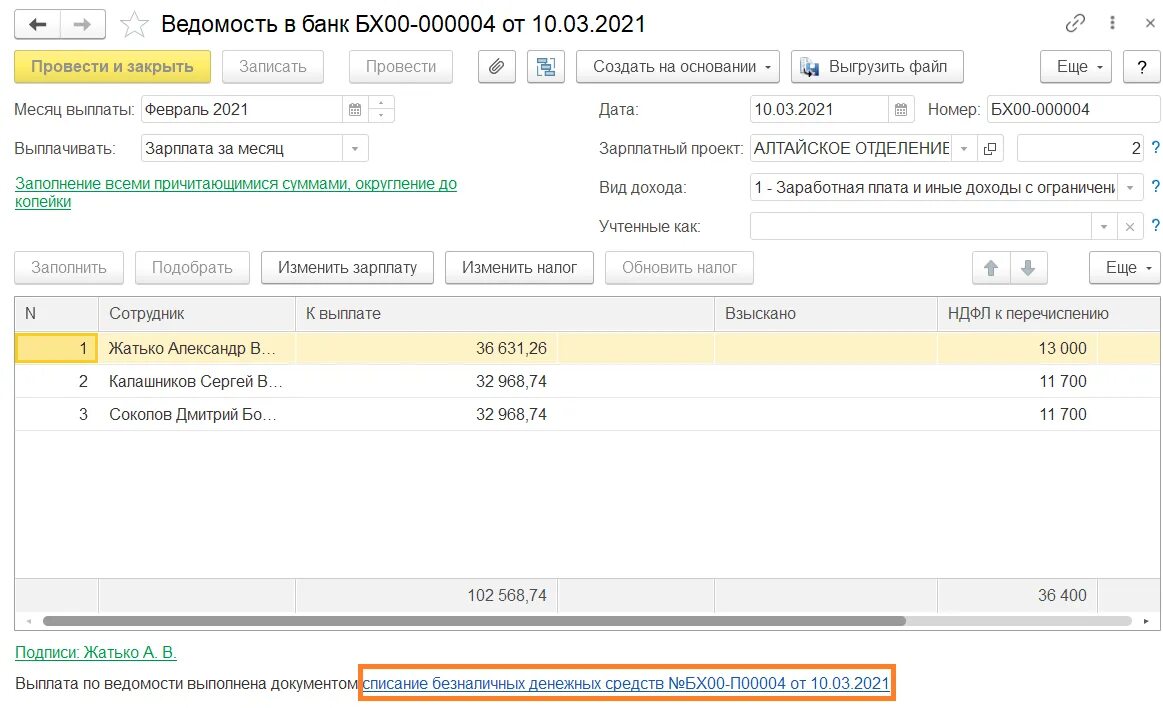Image resolution: width=1163 pixels, height=708 pixels.
Task: Move row down with arrow button
Action: [1028, 268]
